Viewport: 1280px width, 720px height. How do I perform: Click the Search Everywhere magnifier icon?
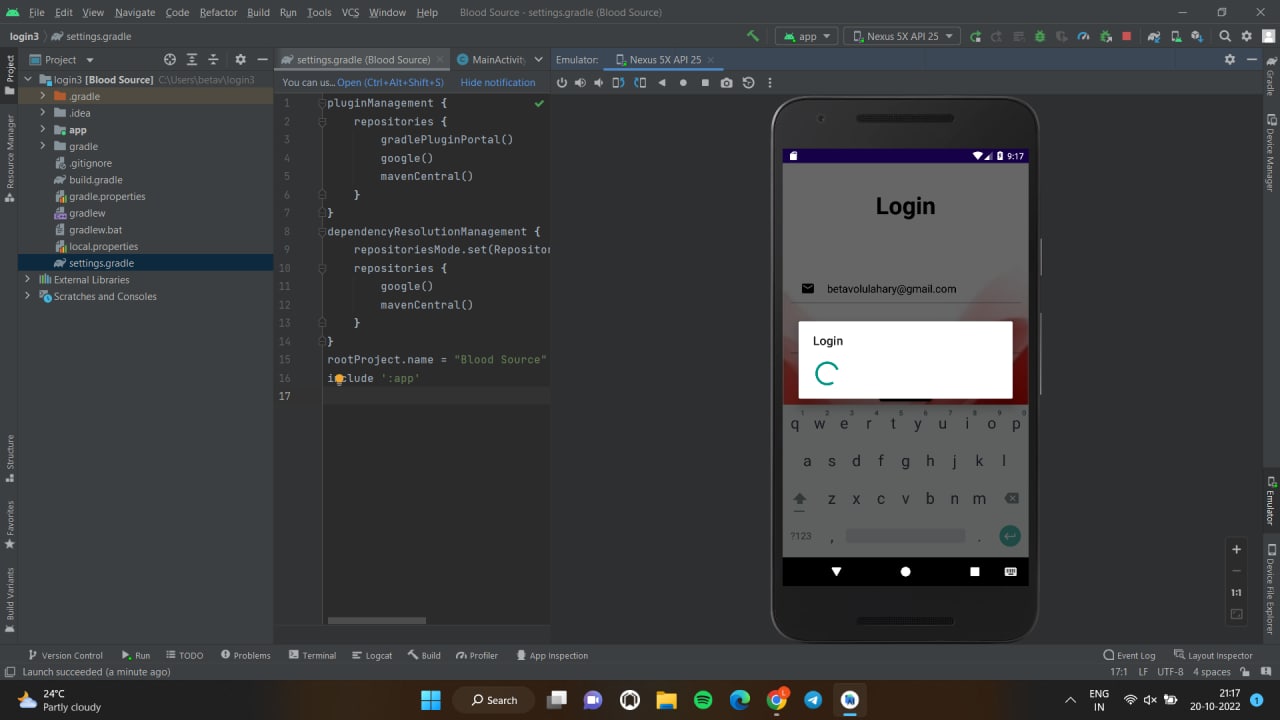(1225, 36)
